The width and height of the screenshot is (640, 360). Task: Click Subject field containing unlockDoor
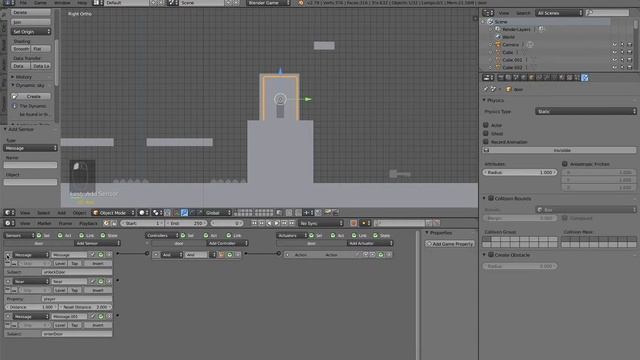(77, 272)
